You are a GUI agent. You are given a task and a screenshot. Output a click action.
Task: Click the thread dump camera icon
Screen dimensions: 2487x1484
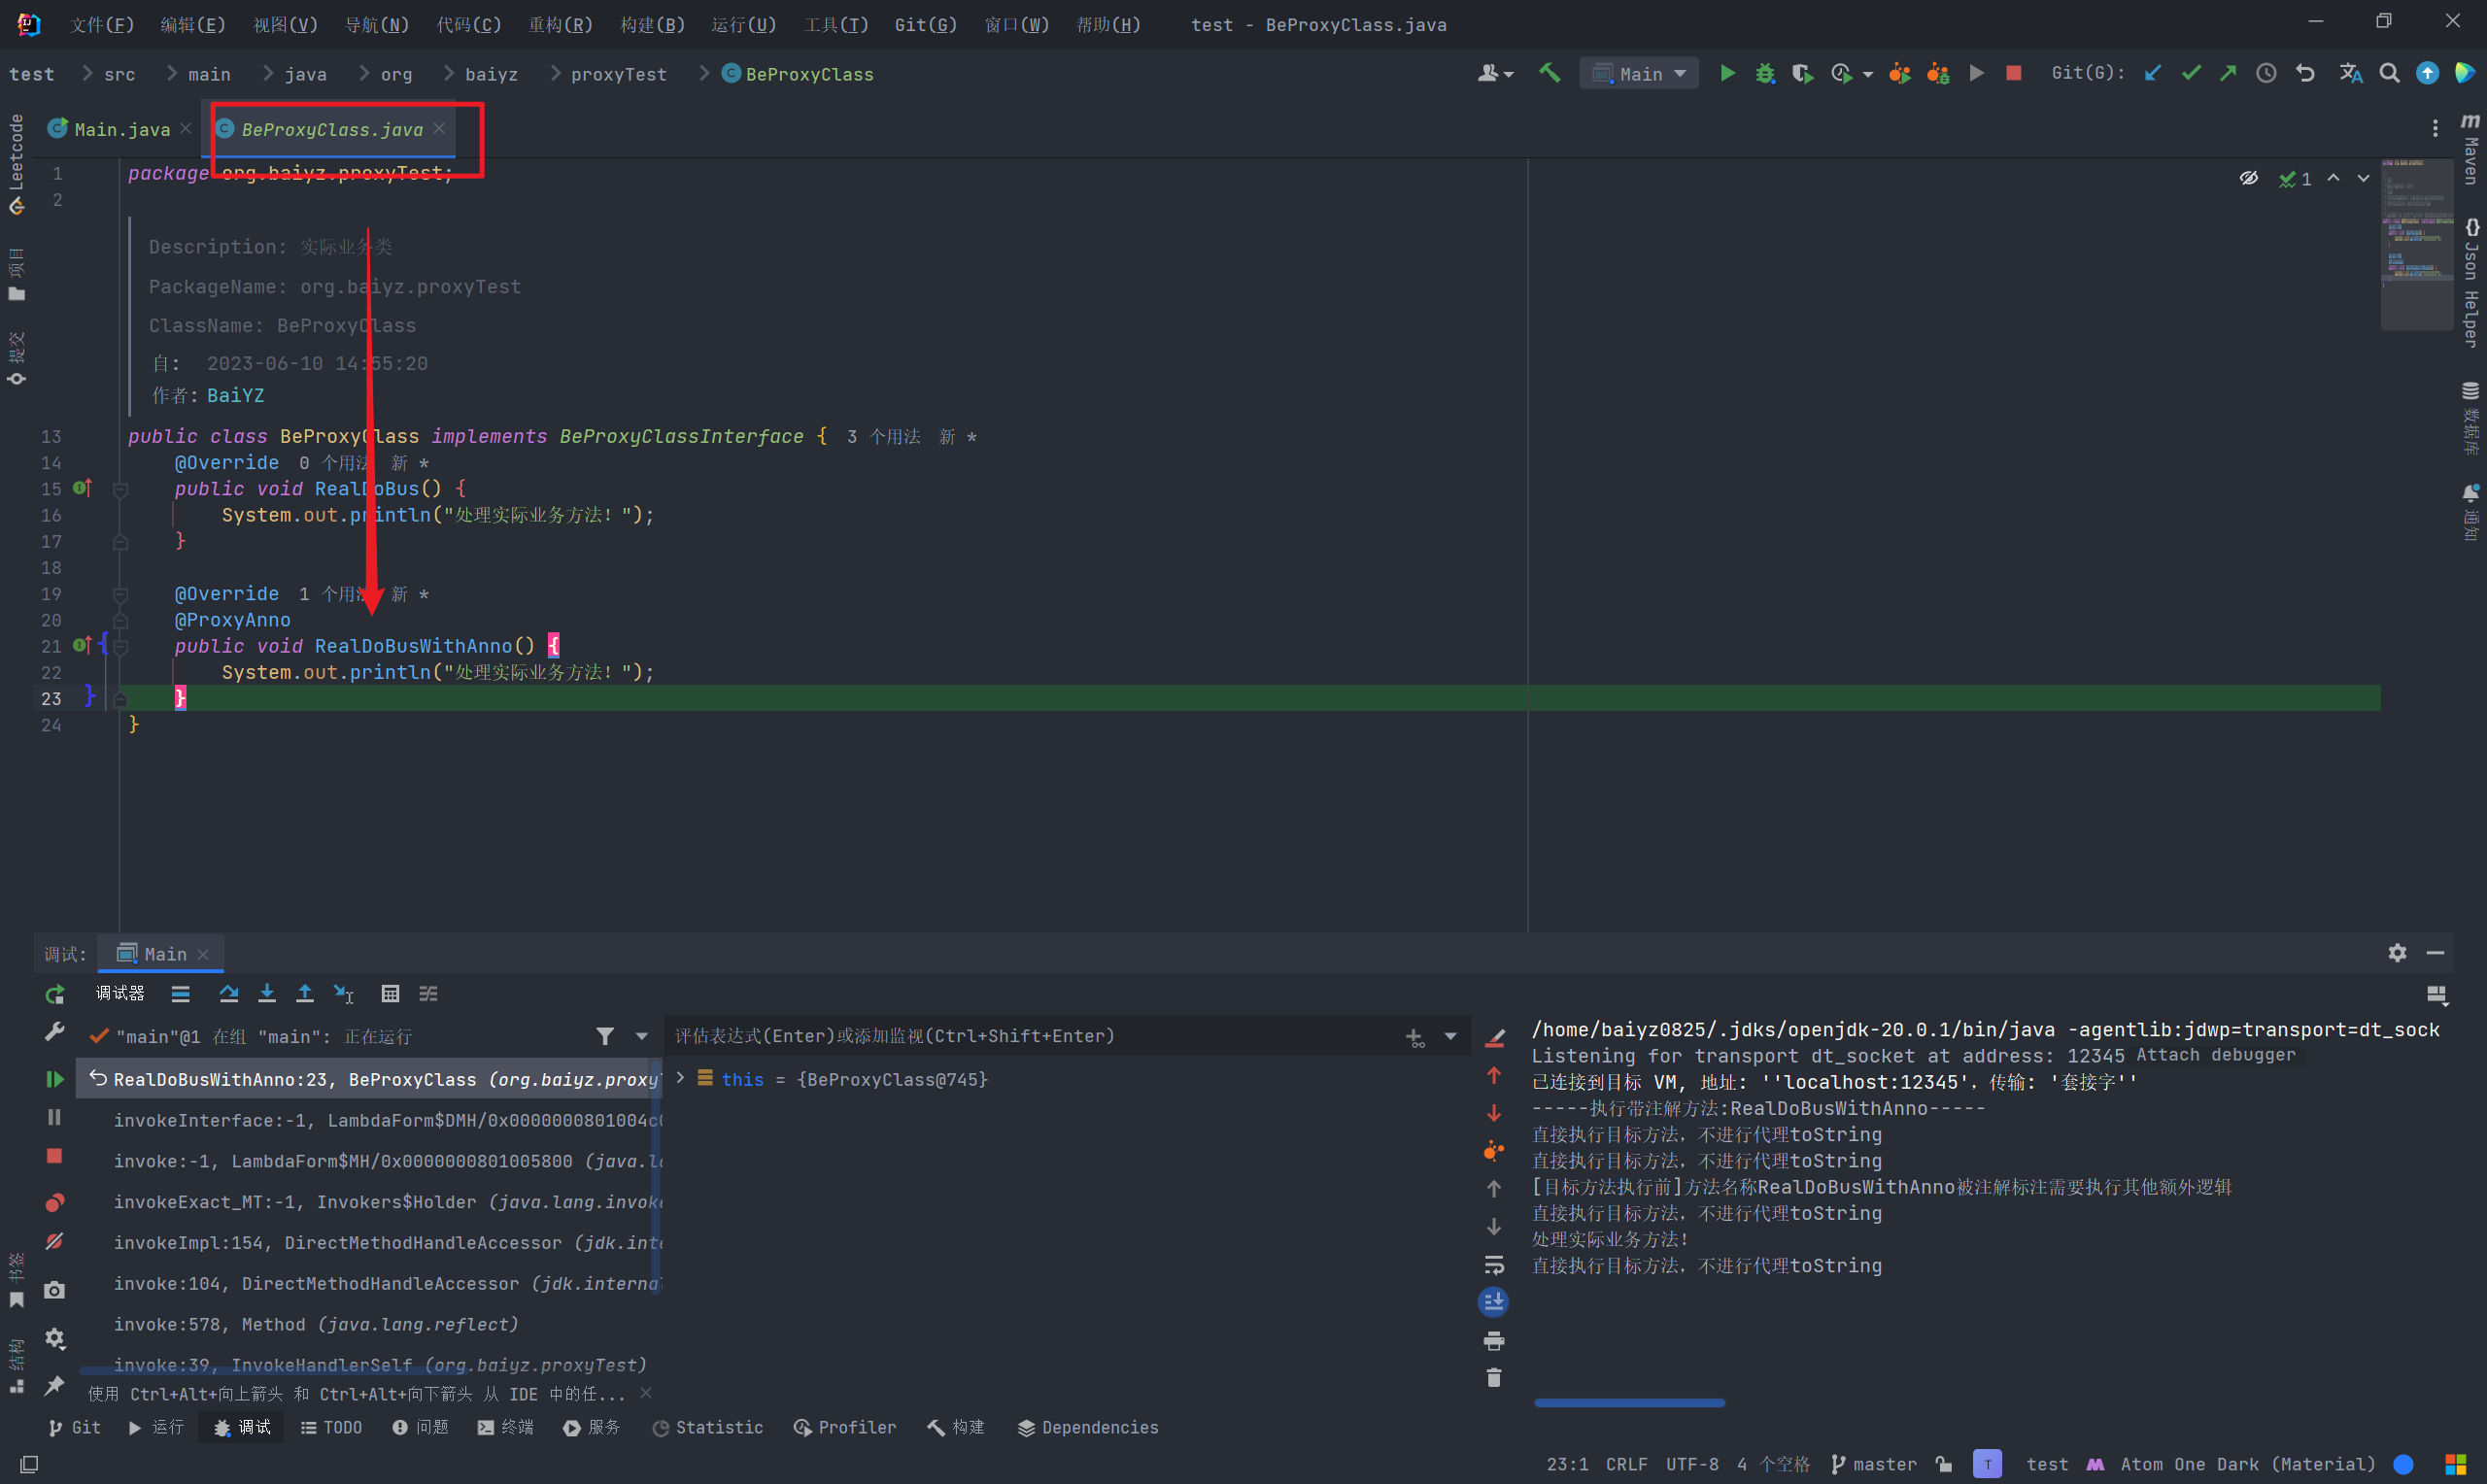click(x=55, y=1290)
